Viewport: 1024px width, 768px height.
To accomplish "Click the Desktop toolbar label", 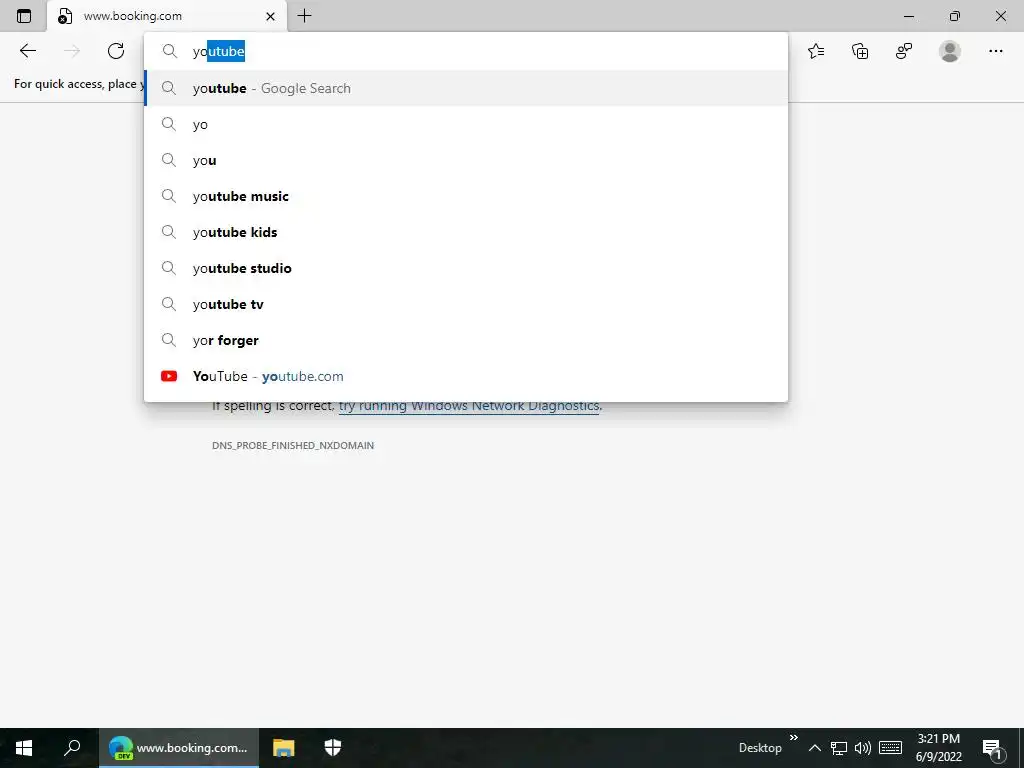I will click(x=760, y=748).
